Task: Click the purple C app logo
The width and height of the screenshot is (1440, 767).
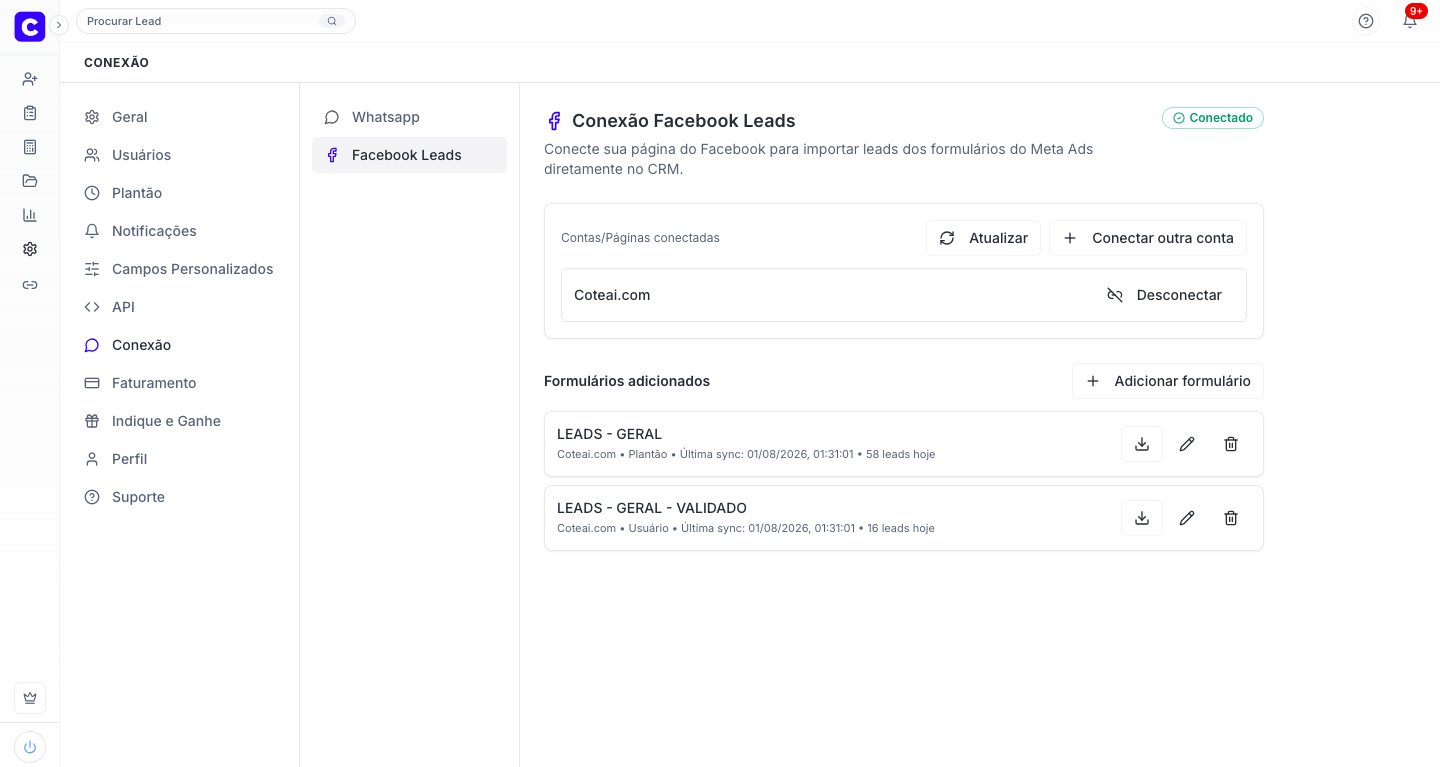Action: (x=30, y=27)
